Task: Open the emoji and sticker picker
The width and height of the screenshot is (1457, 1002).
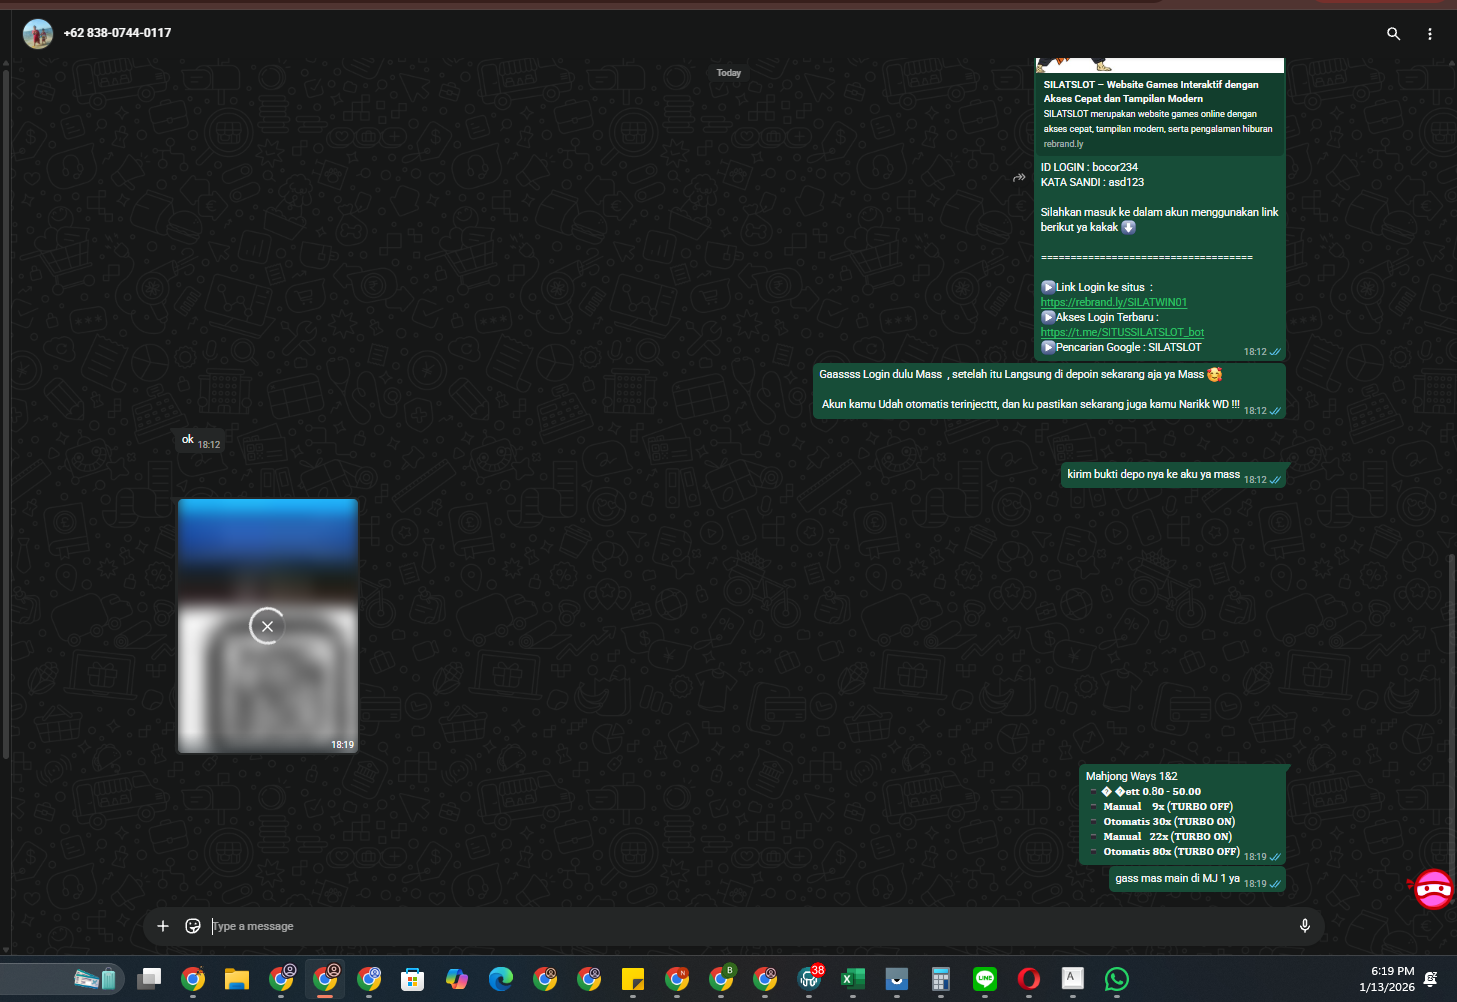Action: click(x=193, y=926)
